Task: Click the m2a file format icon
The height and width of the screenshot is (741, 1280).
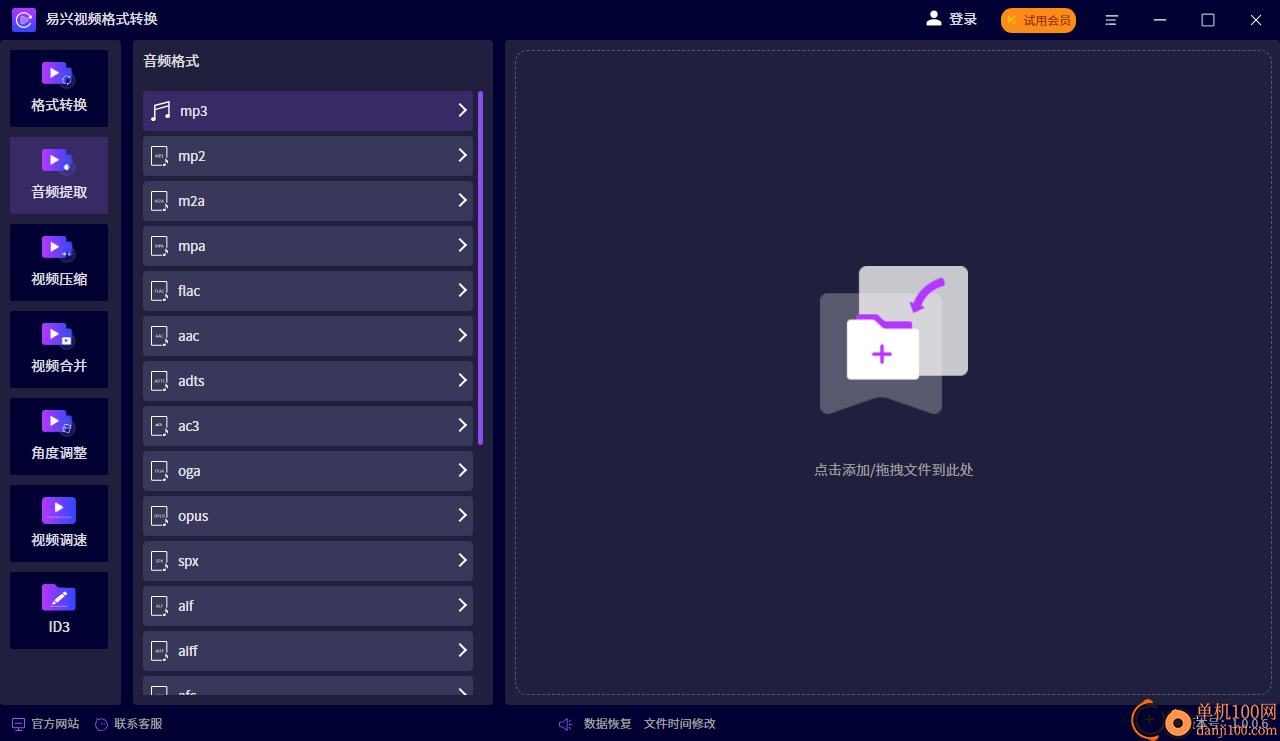Action: click(x=159, y=201)
